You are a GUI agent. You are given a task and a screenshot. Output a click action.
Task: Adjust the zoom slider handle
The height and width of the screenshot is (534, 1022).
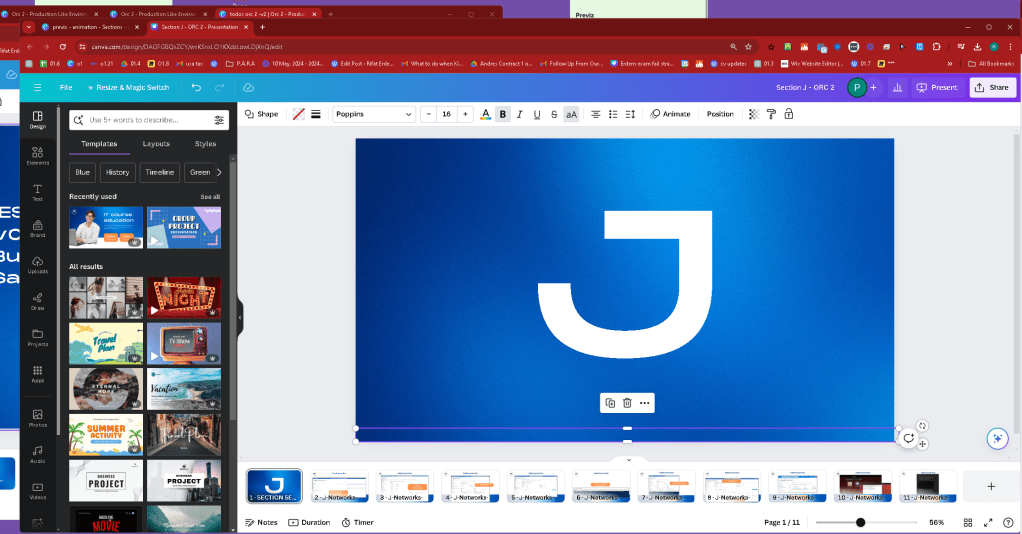click(860, 522)
